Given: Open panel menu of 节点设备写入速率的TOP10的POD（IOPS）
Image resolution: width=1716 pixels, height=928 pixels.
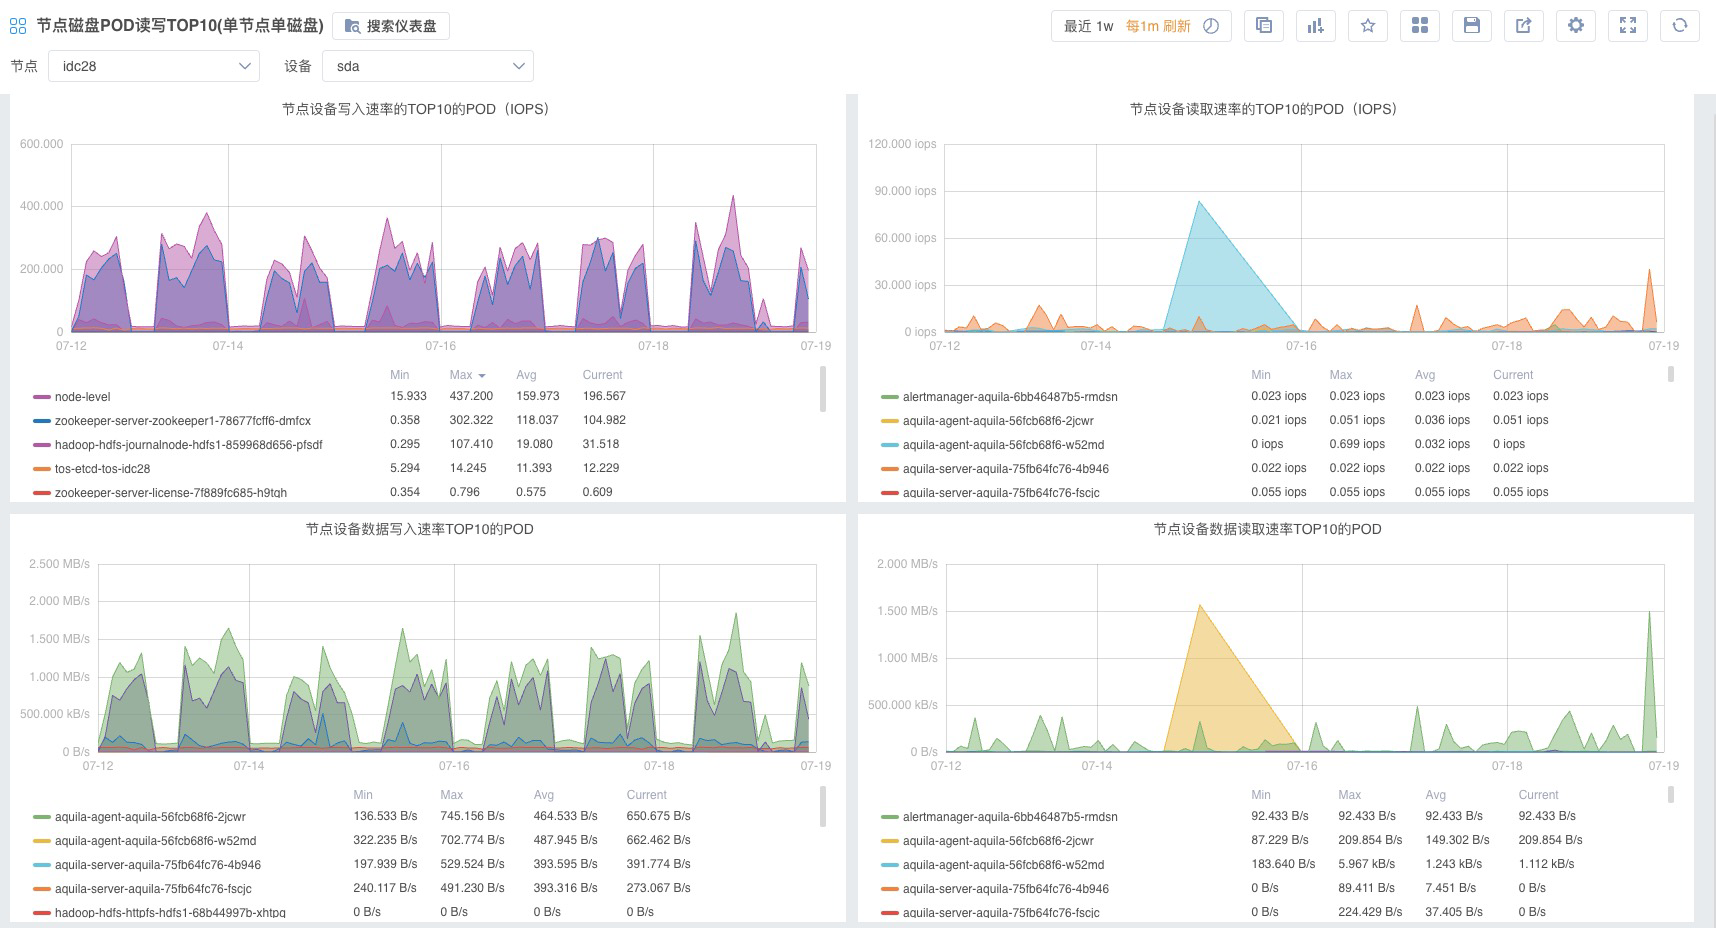Looking at the screenshot, I should 416,109.
